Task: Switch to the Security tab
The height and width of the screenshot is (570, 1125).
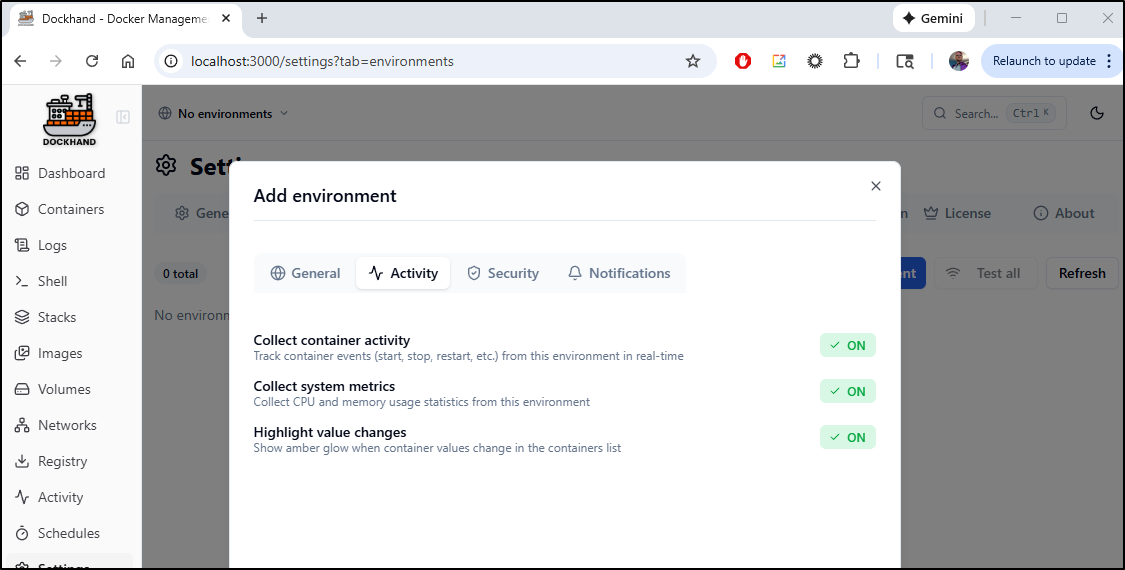Action: click(502, 273)
